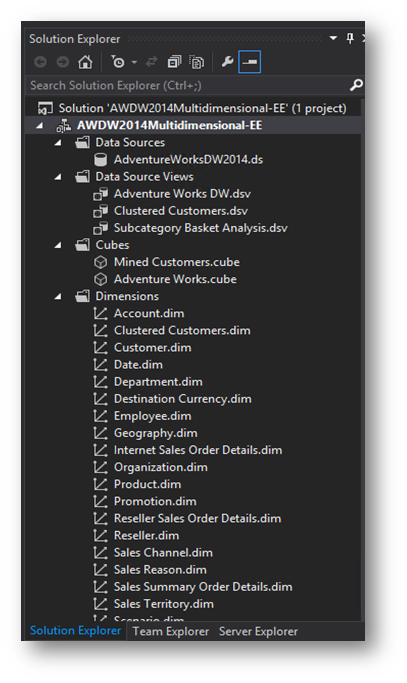Switch to the Team Explorer tab
The width and height of the screenshot is (407, 683).
[x=170, y=631]
